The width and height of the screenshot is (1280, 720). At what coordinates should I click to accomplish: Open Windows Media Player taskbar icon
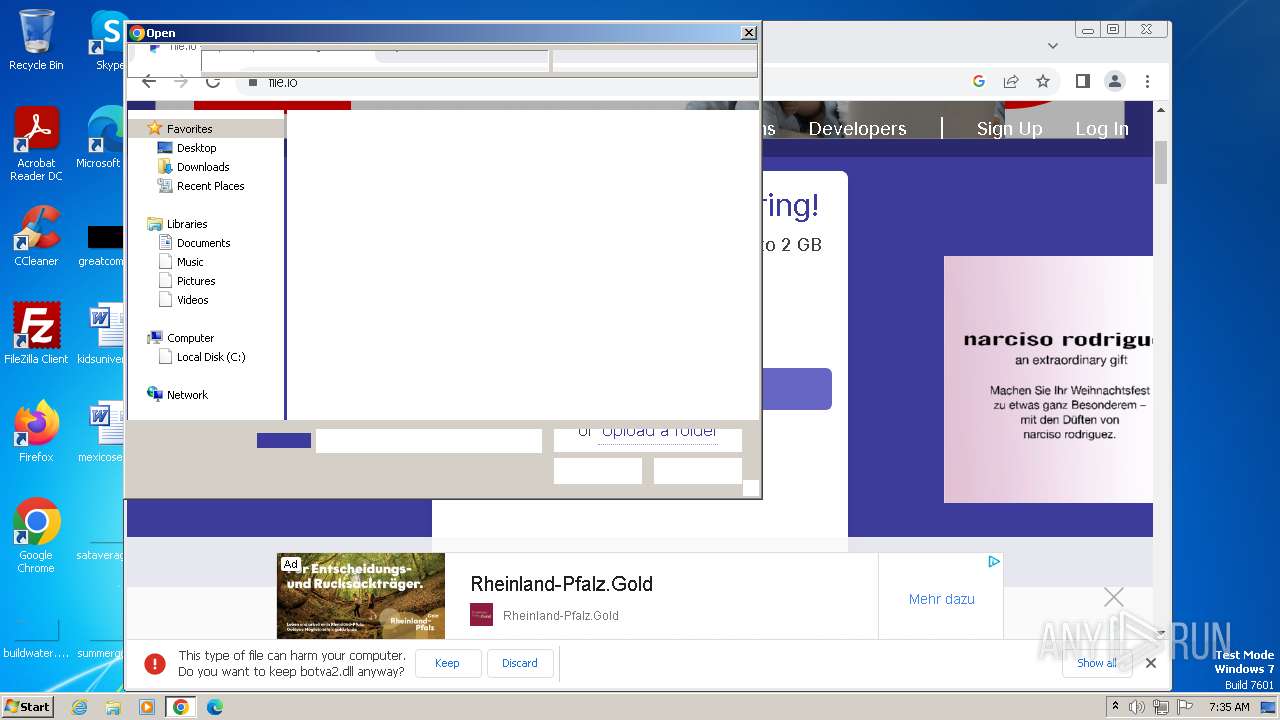[147, 707]
